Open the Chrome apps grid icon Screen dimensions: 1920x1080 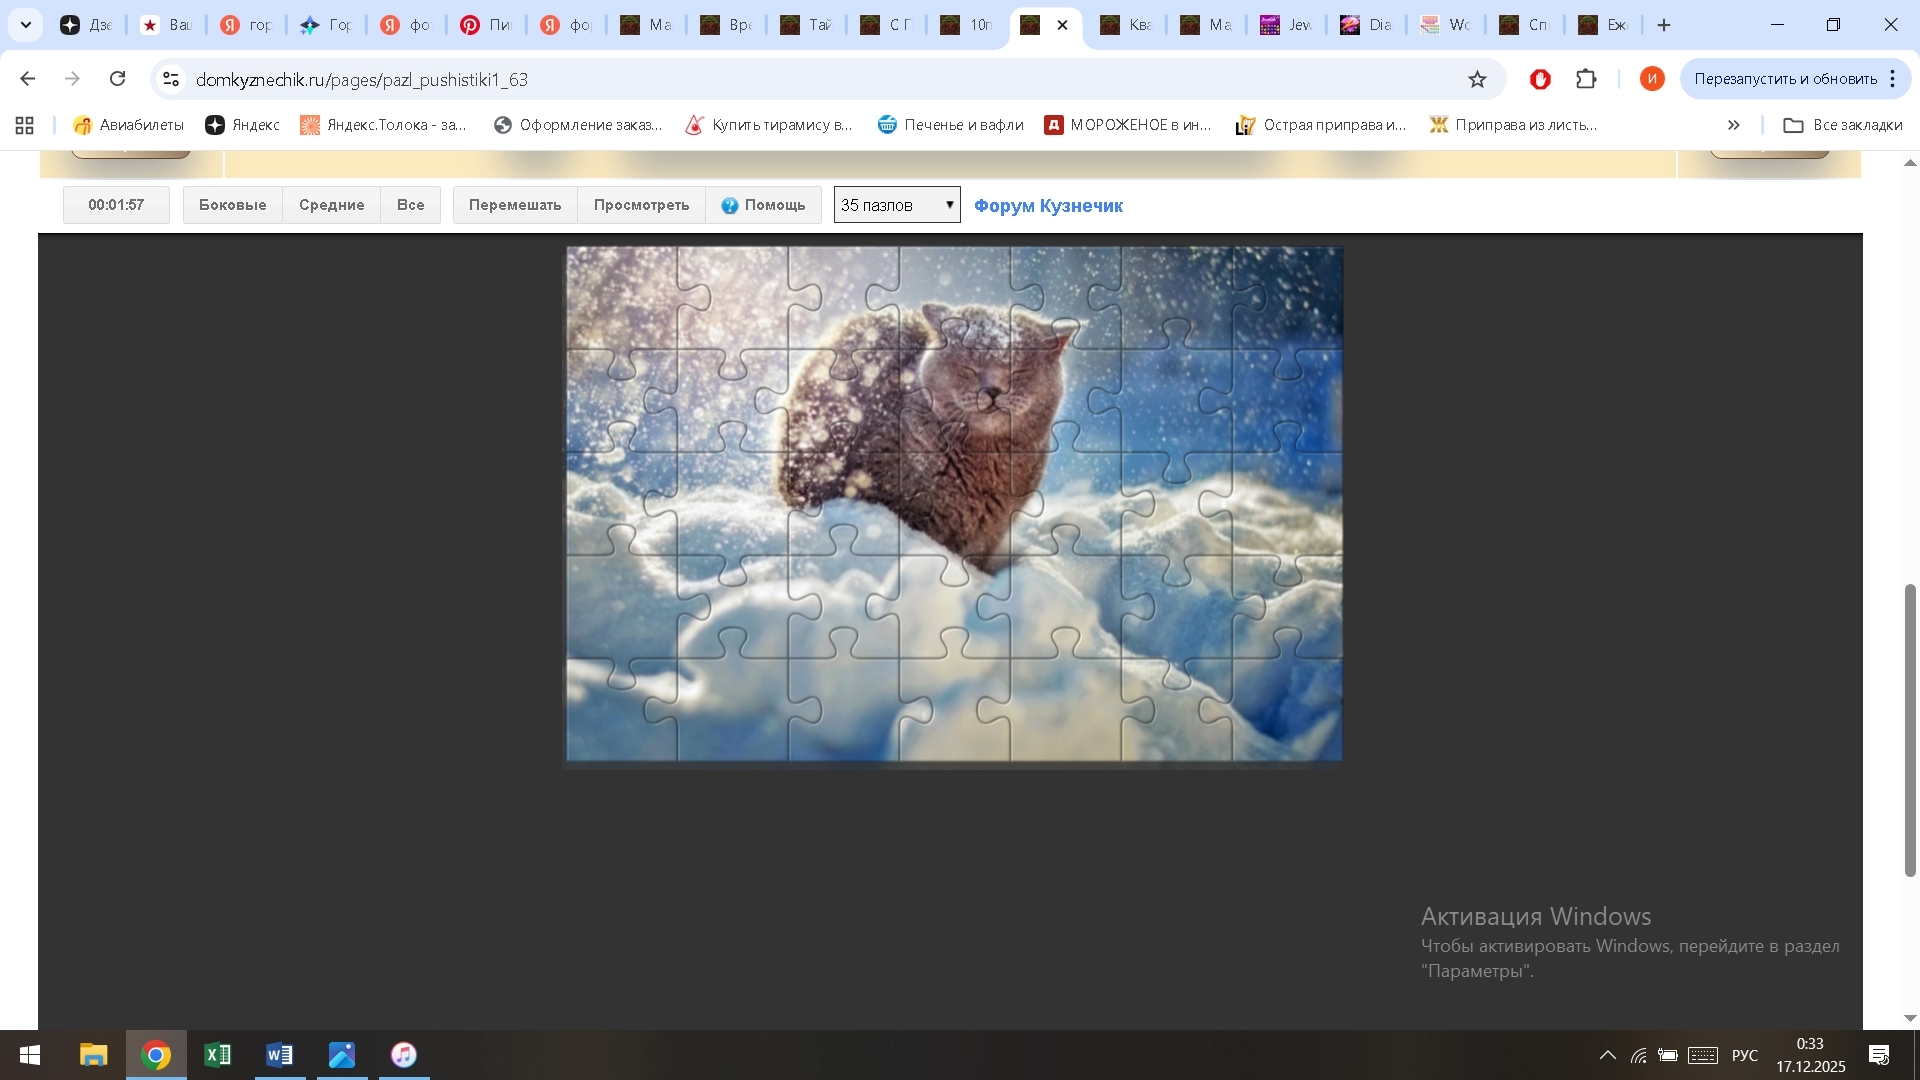(25, 125)
